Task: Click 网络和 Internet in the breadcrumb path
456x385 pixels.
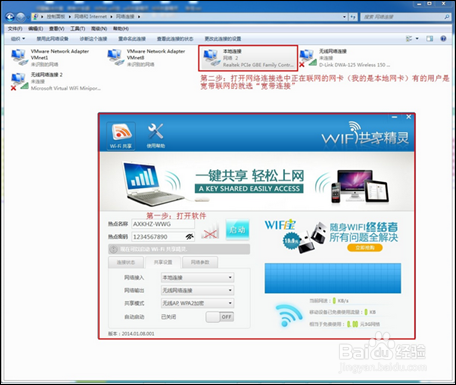Action: [x=91, y=17]
